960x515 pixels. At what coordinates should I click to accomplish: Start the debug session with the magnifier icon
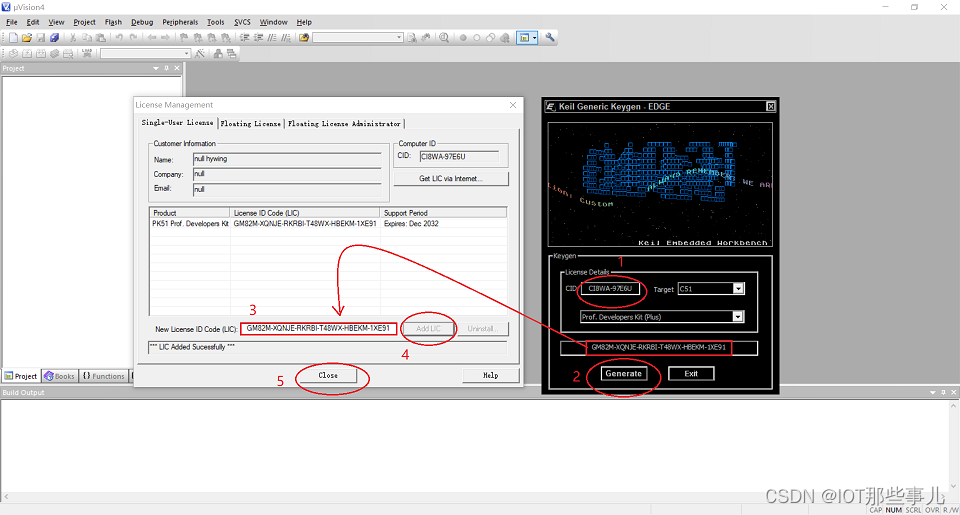(x=444, y=37)
